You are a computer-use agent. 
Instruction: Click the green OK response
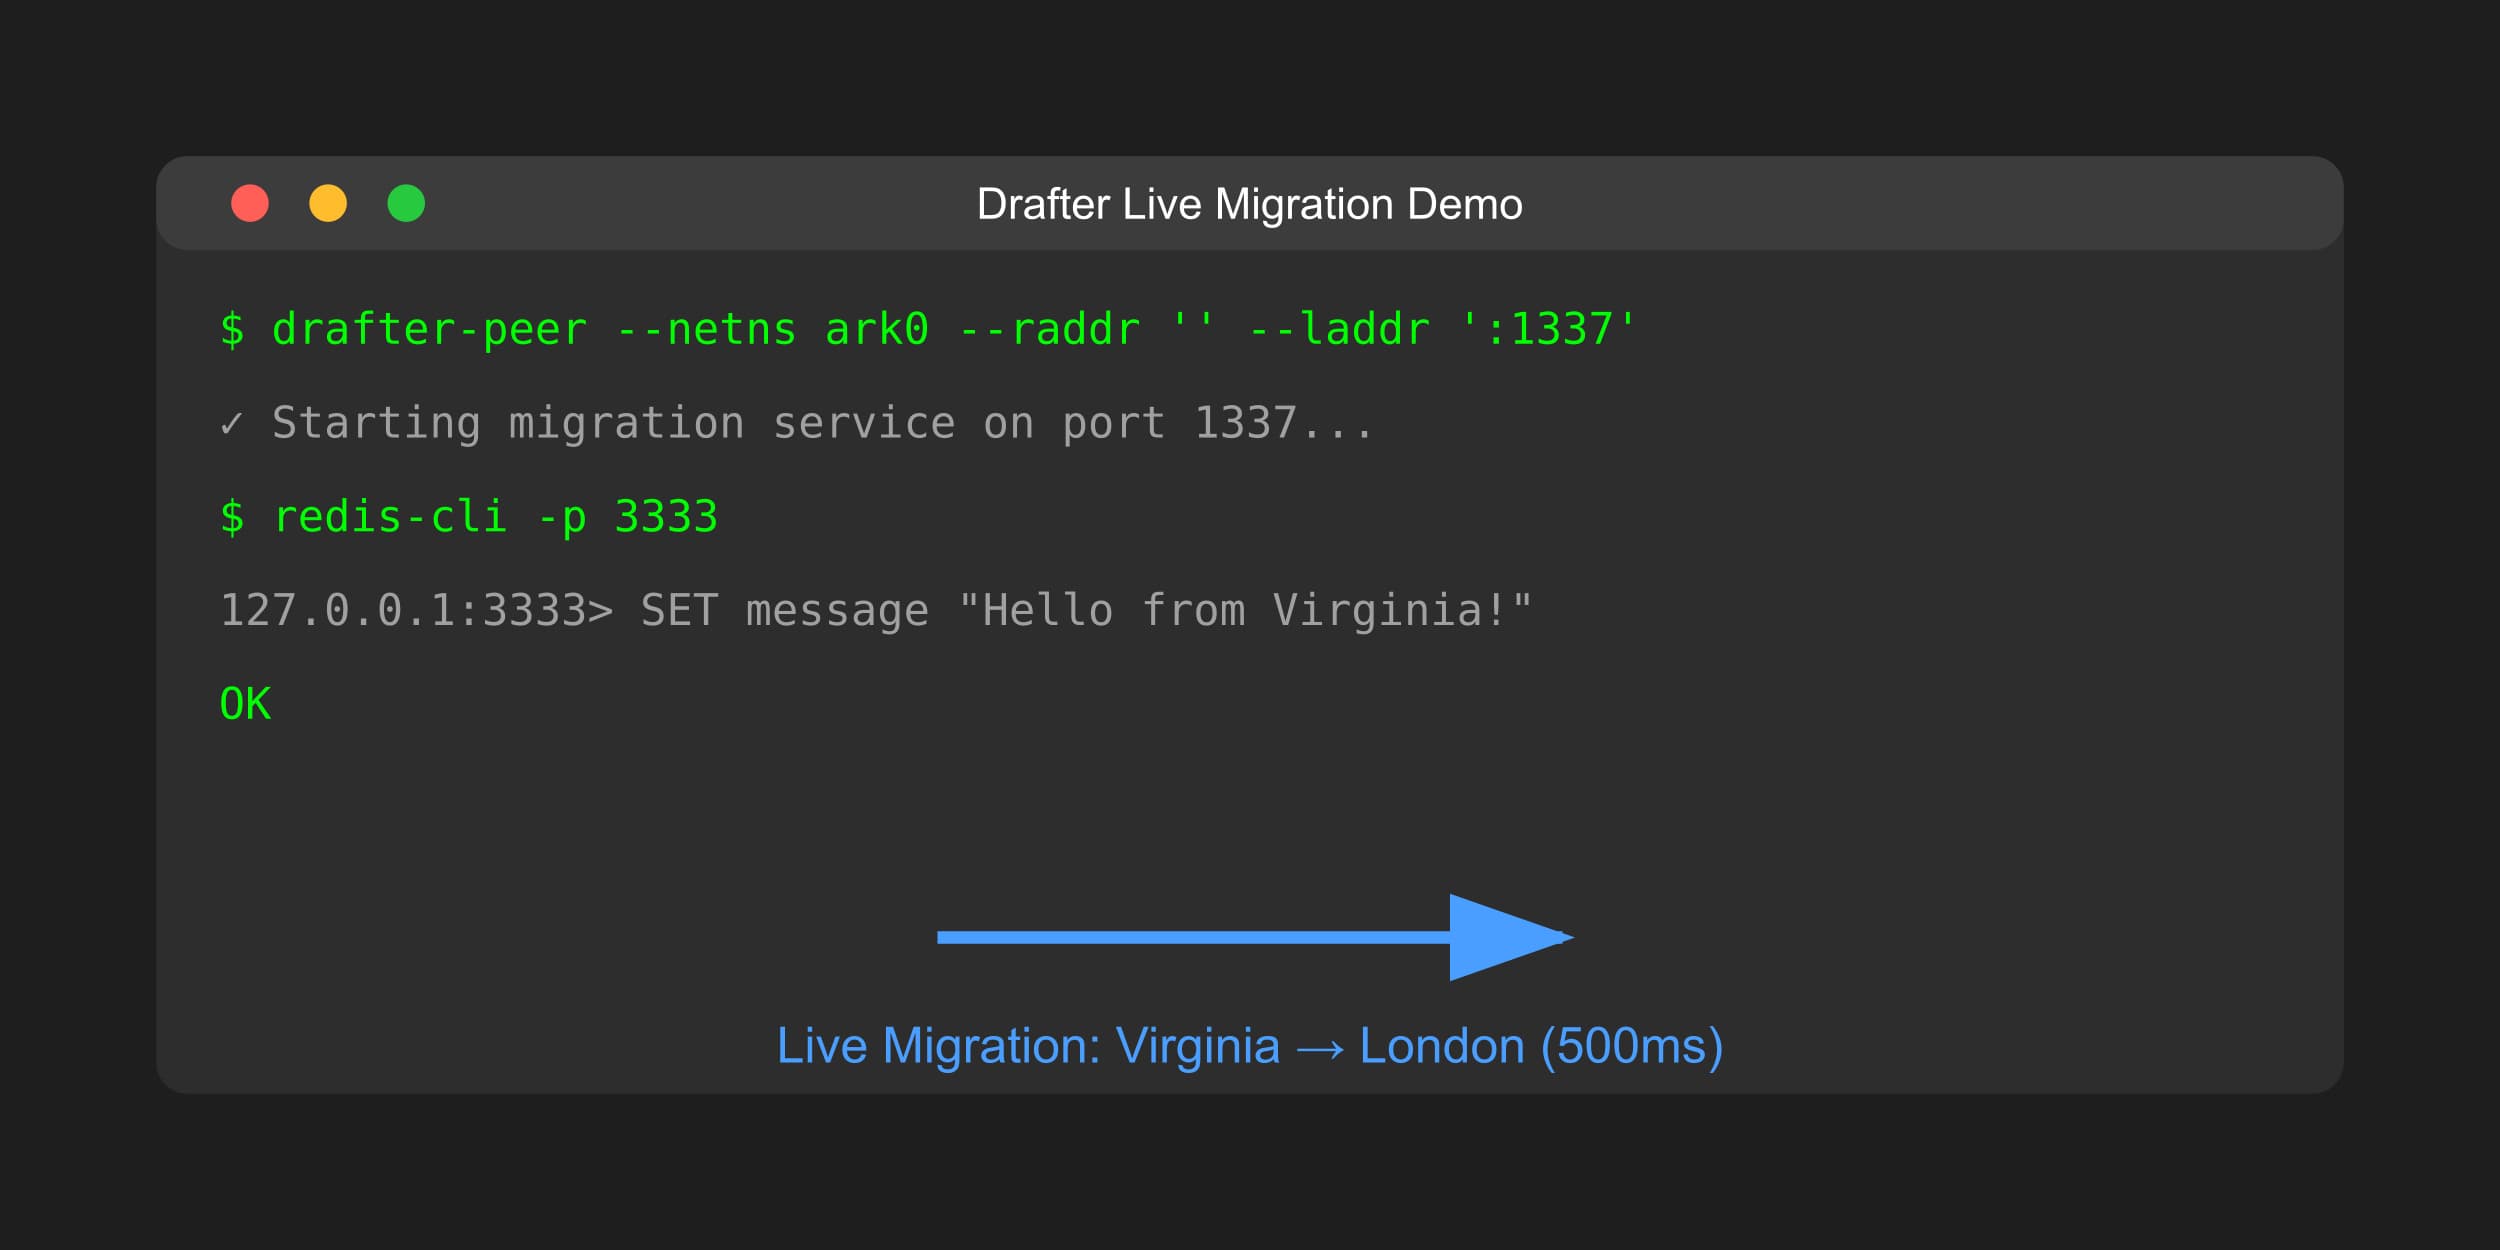click(x=245, y=704)
